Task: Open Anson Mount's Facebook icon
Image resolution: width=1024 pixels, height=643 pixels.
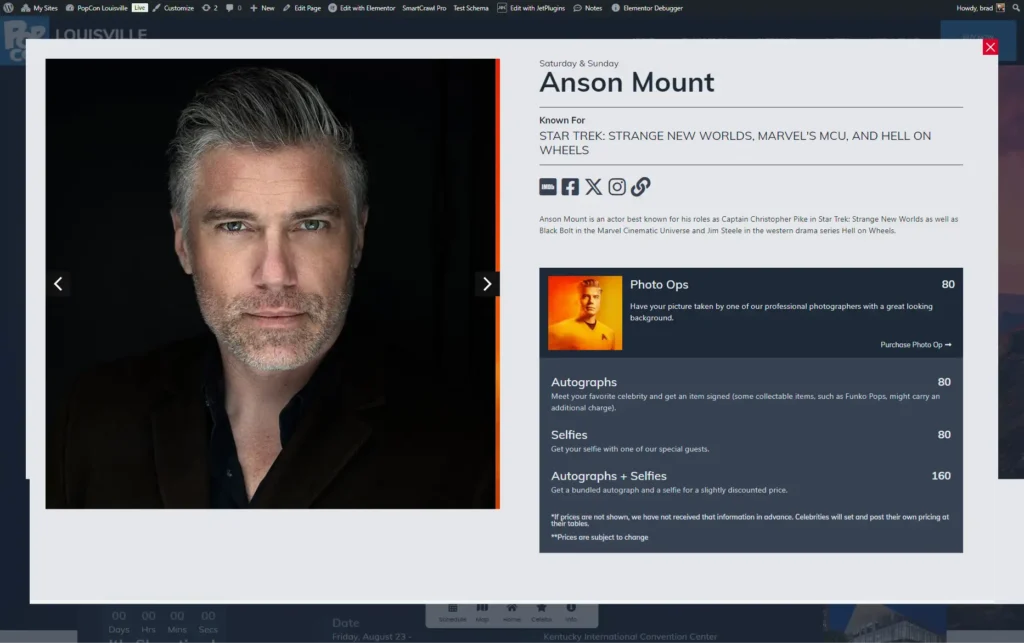Action: click(570, 187)
